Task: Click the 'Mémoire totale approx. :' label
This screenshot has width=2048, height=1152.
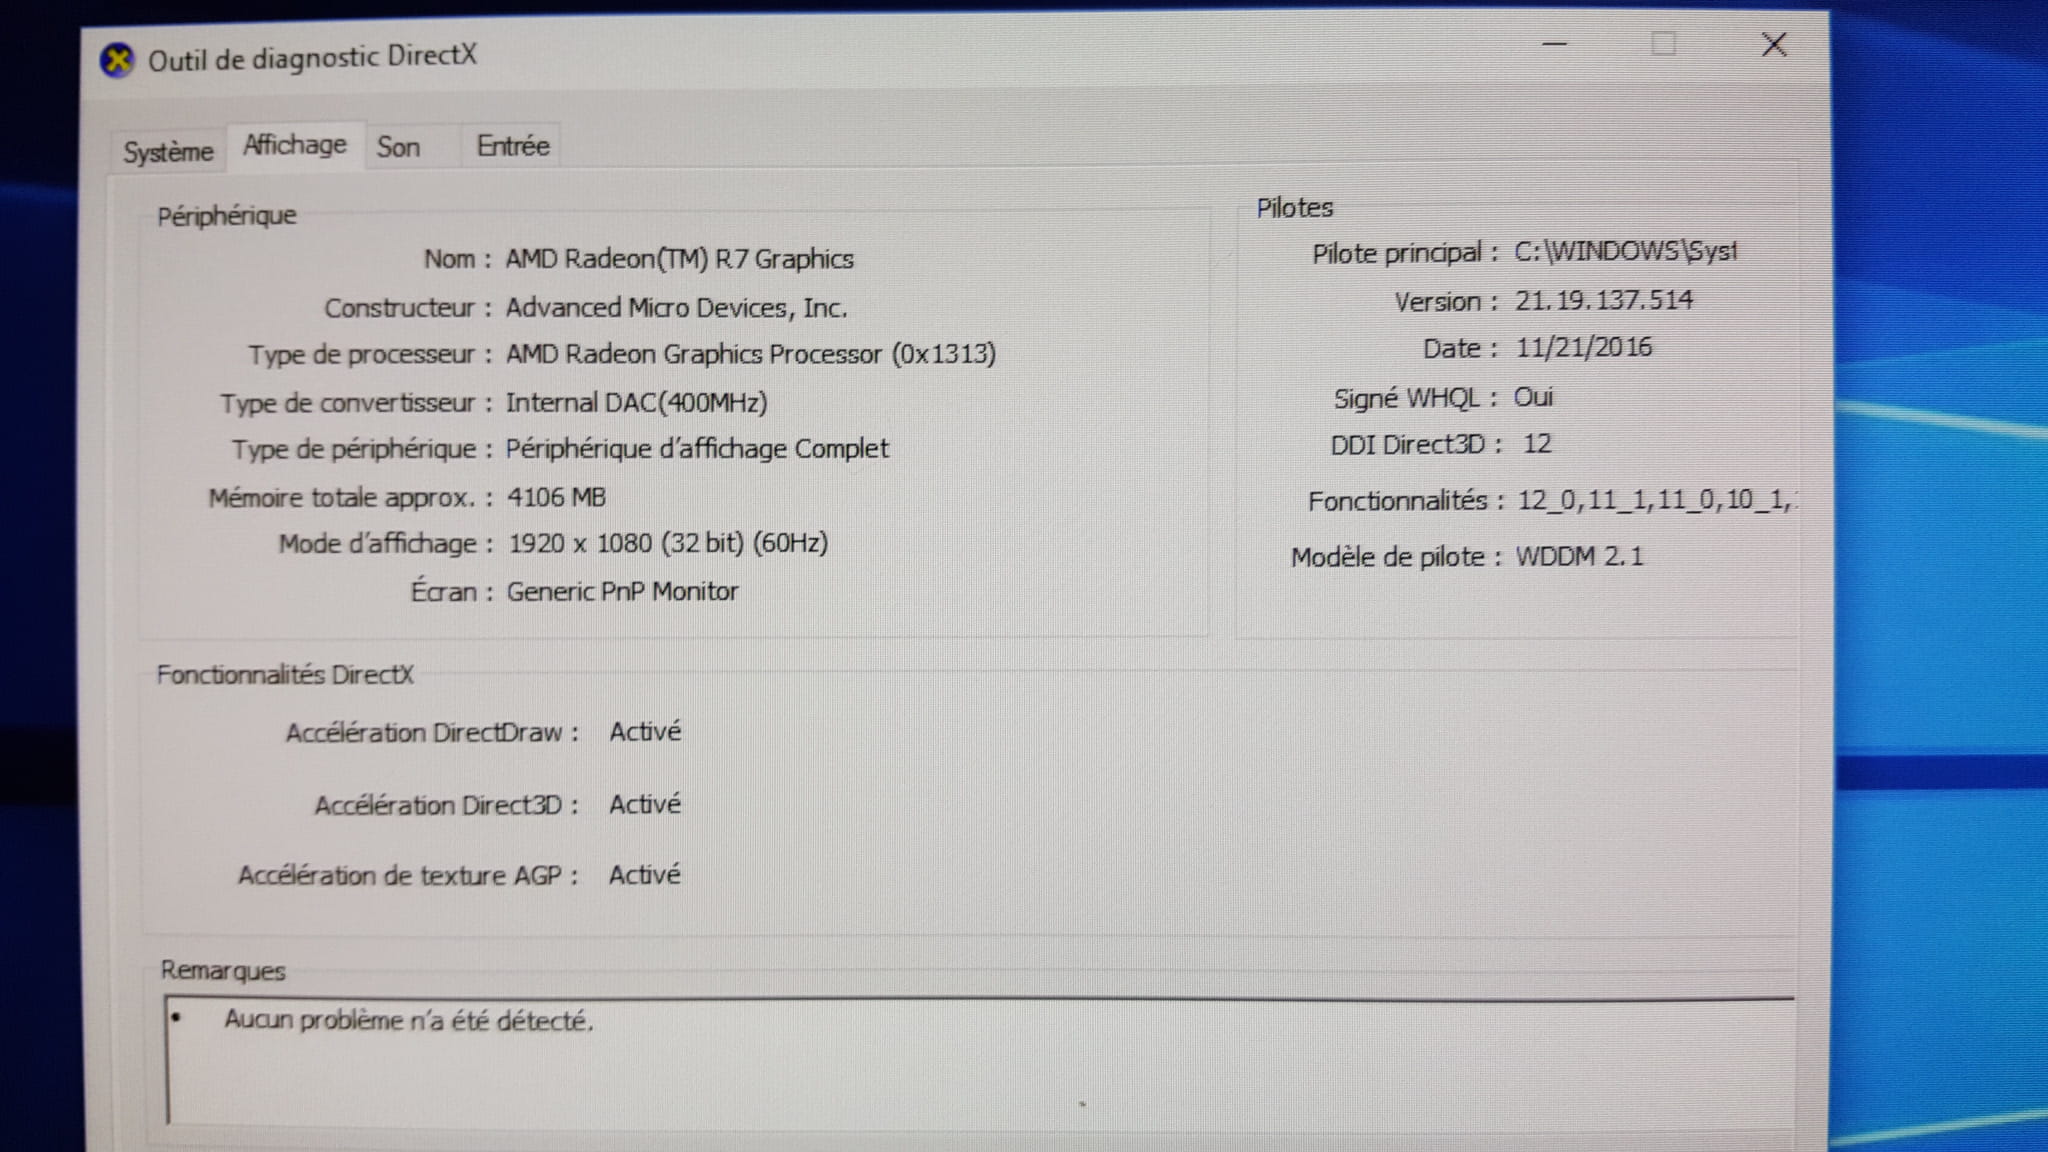Action: point(351,498)
